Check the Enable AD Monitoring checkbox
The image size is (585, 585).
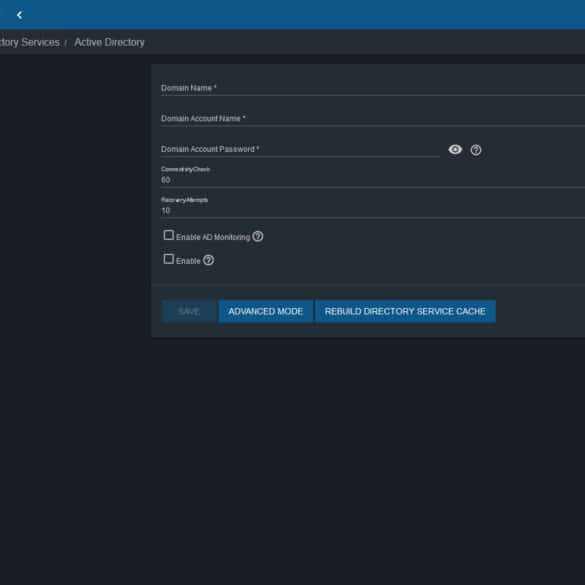pos(169,235)
